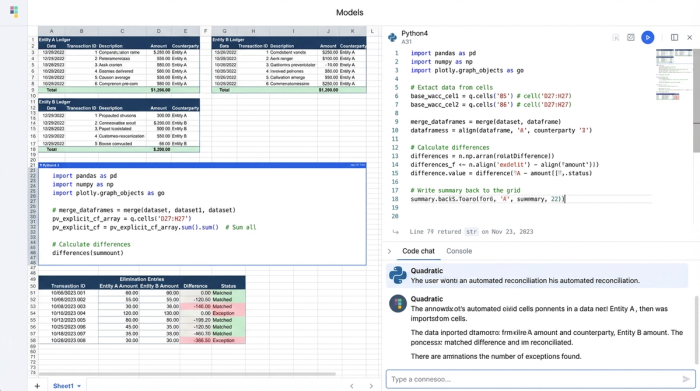Switch to the Code chat tab
Screen dimensions: 700x391
click(x=418, y=251)
